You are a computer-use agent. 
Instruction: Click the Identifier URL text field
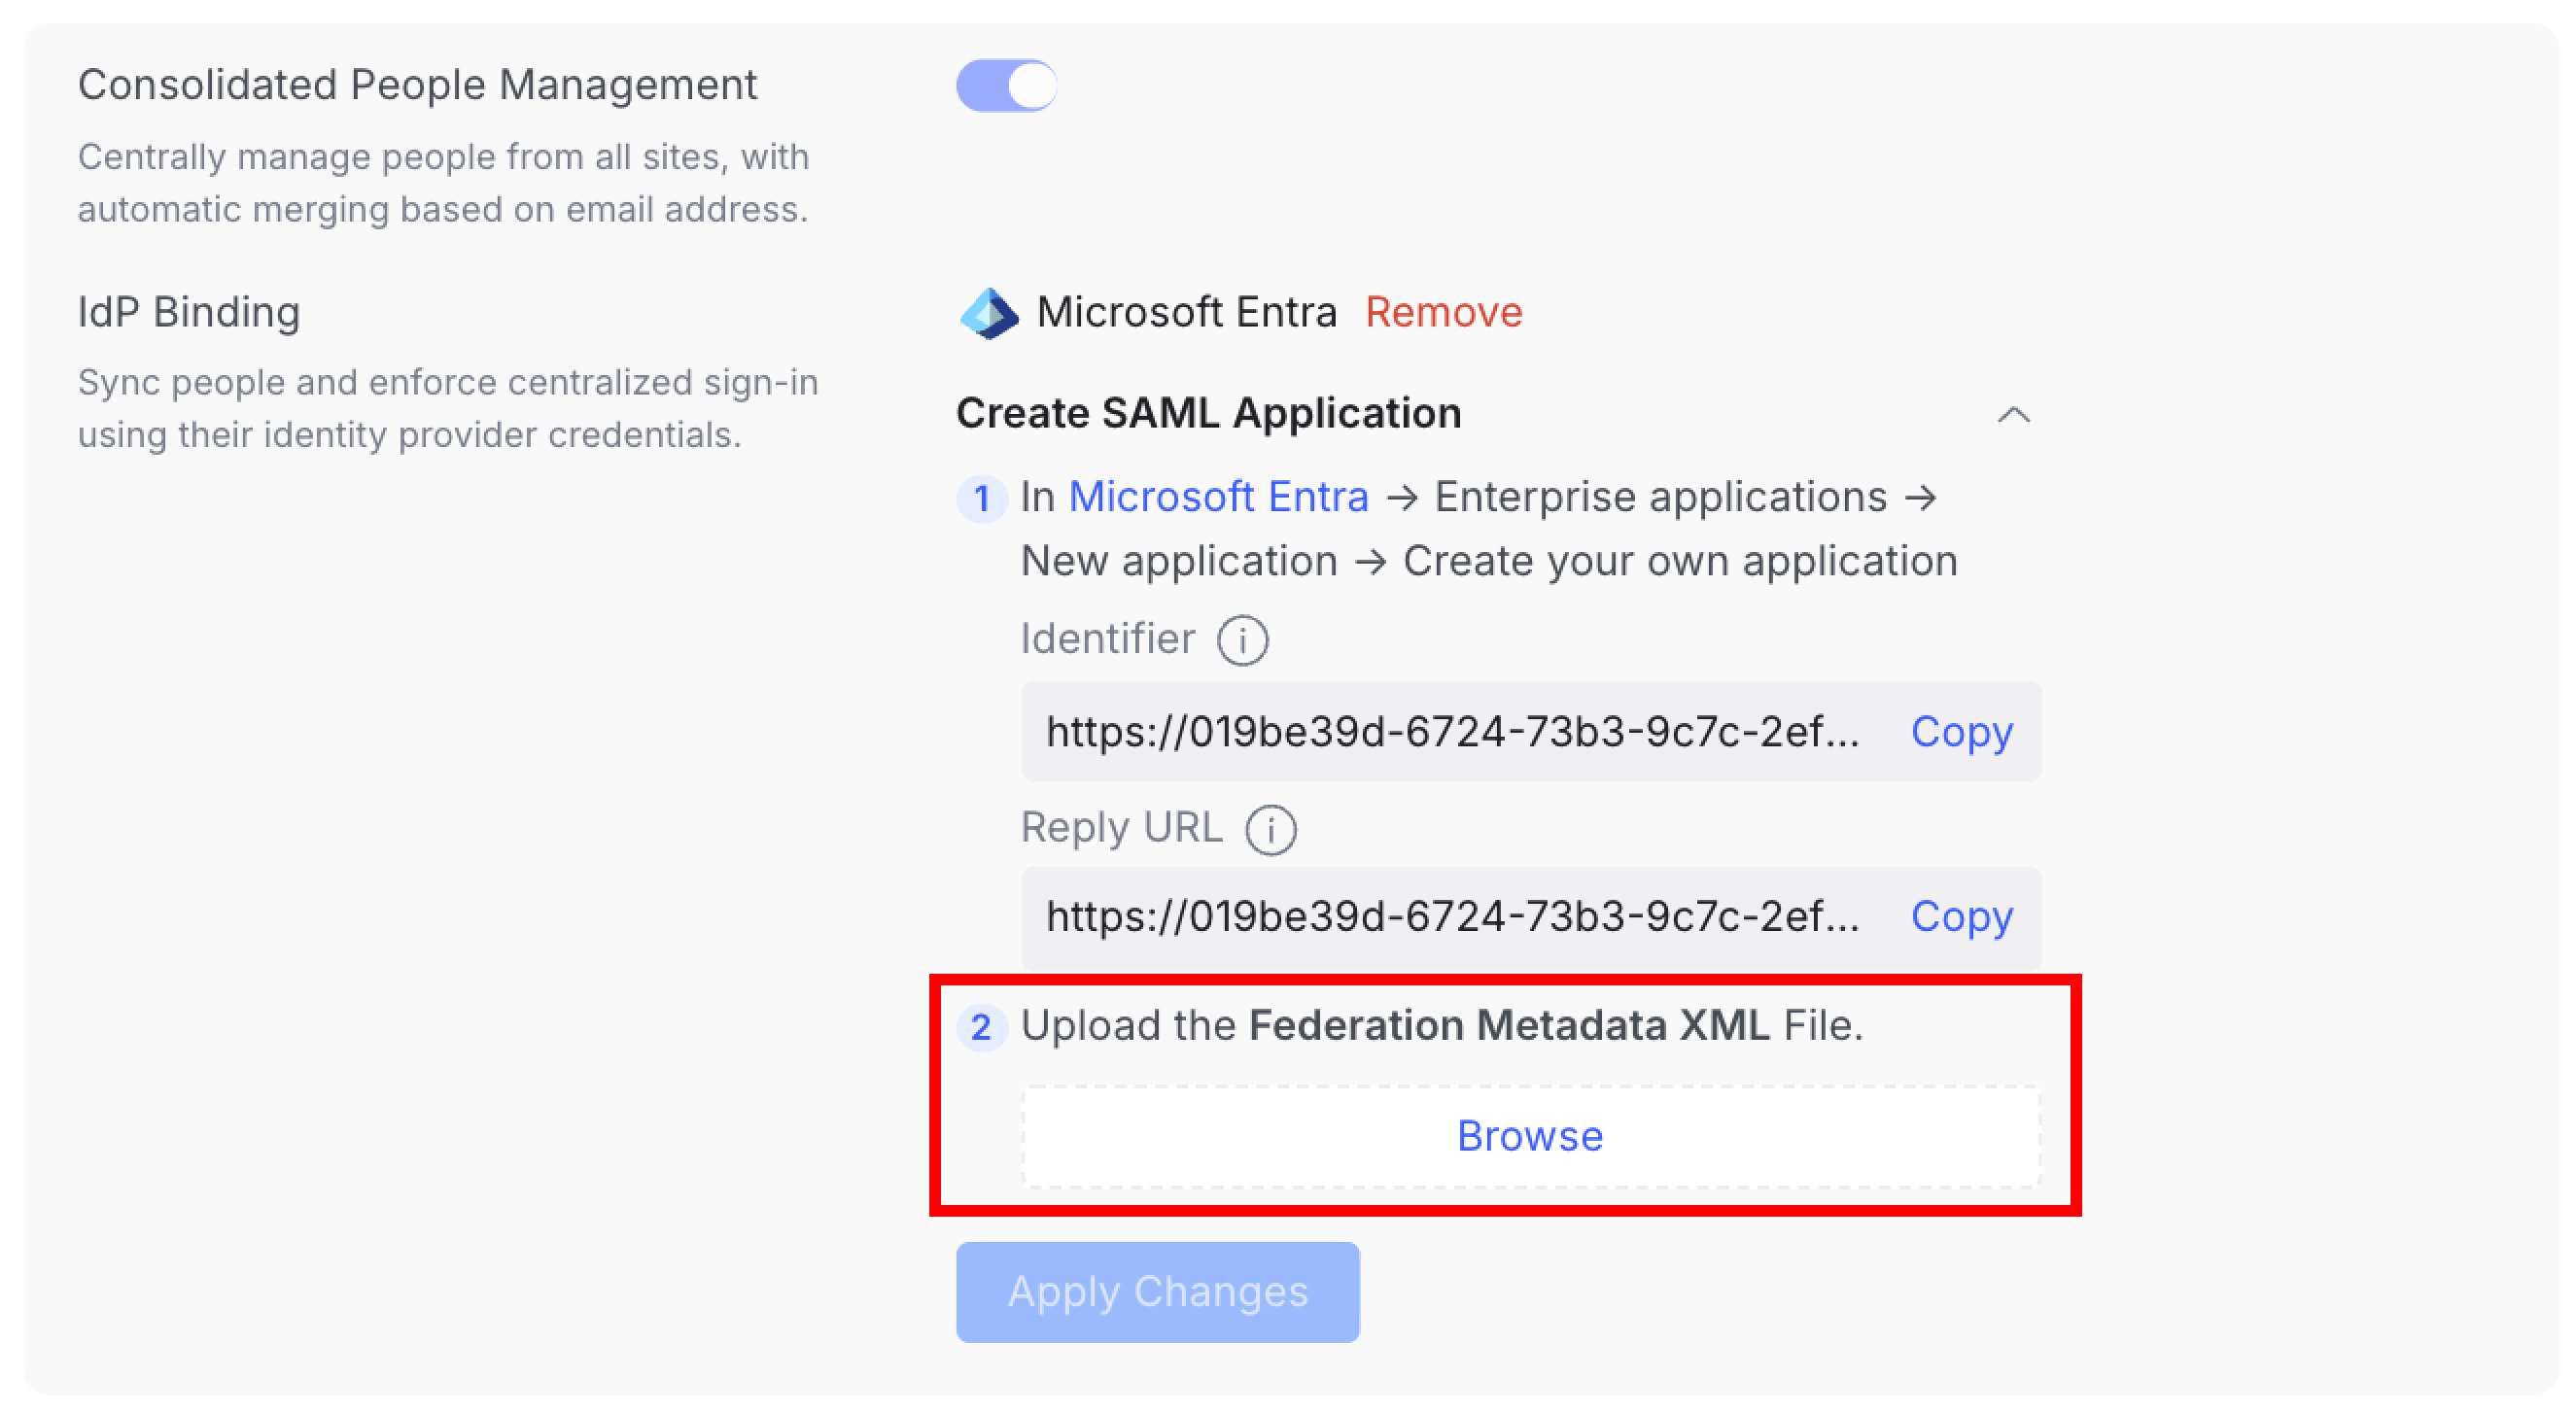click(1452, 732)
